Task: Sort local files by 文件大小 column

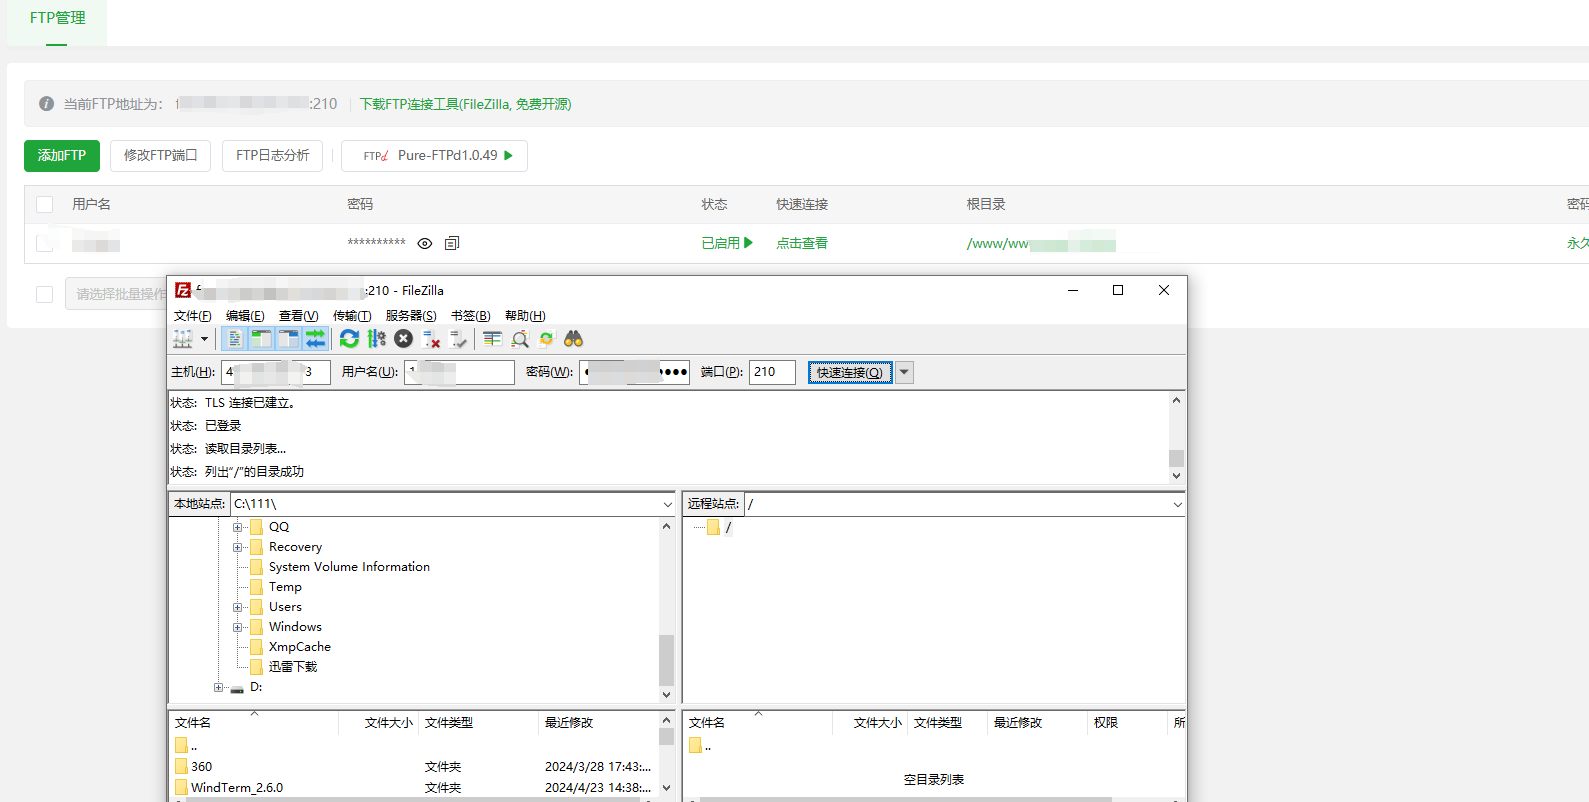Action: click(x=388, y=722)
